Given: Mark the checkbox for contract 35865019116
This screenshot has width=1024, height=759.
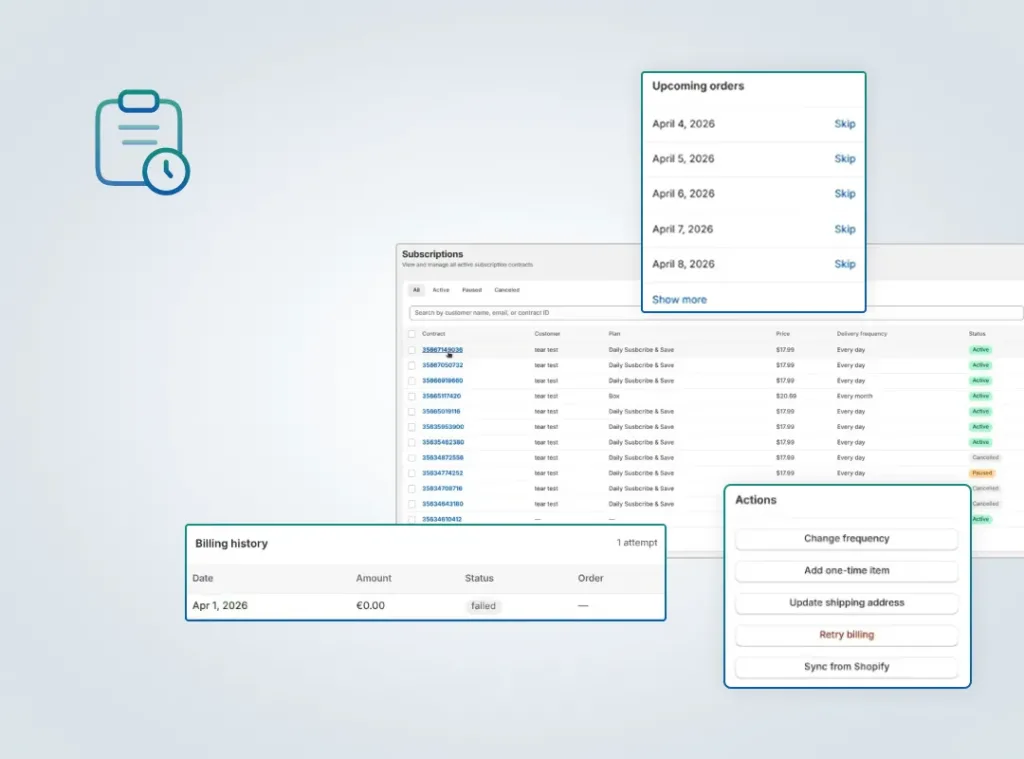Looking at the screenshot, I should coord(411,412).
